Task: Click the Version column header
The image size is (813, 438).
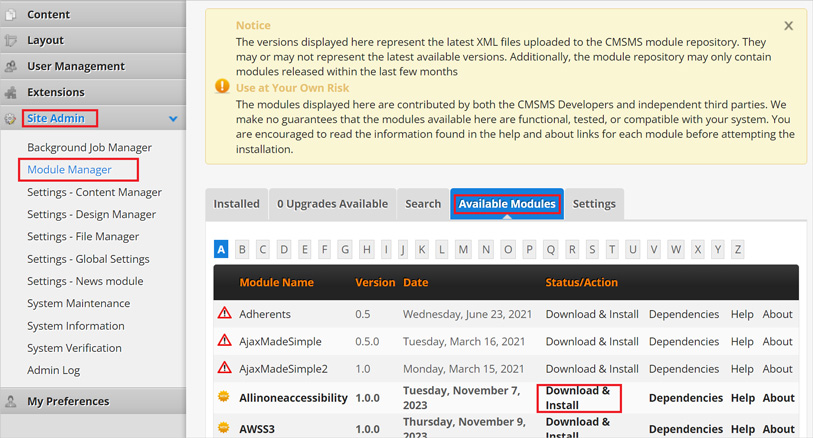Action: [x=375, y=282]
